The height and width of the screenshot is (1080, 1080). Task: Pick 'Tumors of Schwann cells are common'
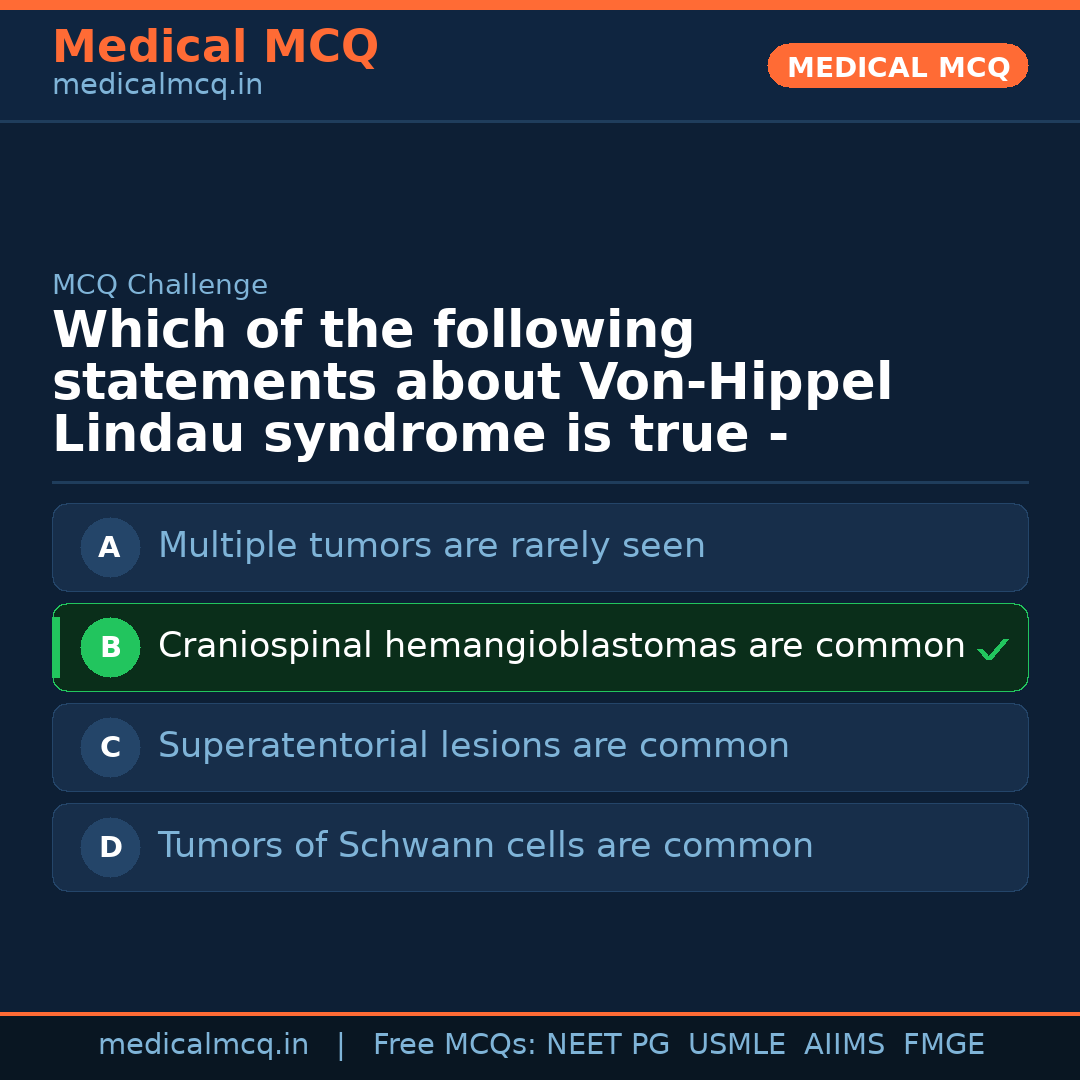pyautogui.click(x=485, y=846)
